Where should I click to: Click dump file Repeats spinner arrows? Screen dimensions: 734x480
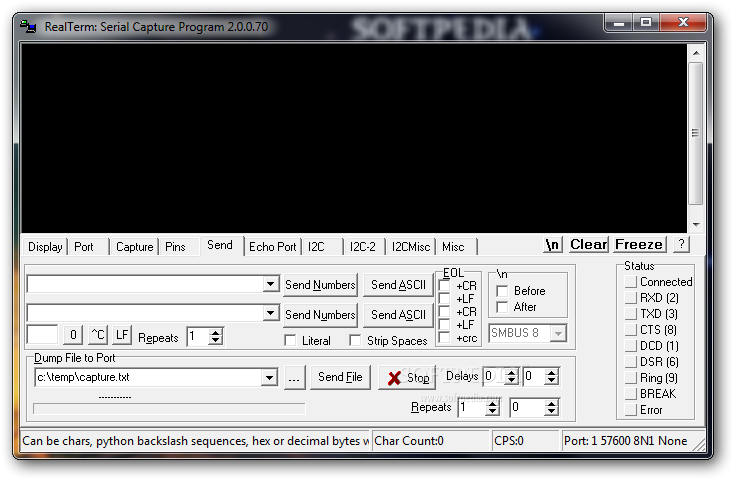[492, 408]
